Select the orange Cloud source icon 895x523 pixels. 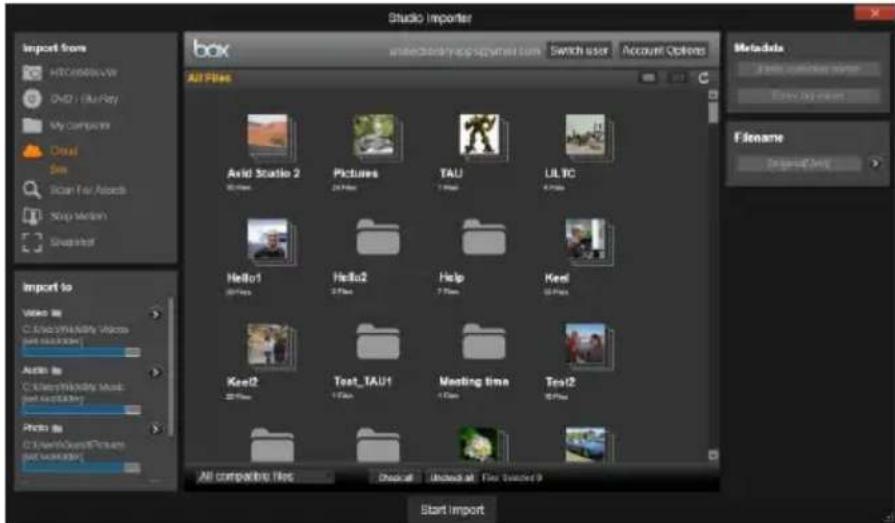click(x=32, y=151)
